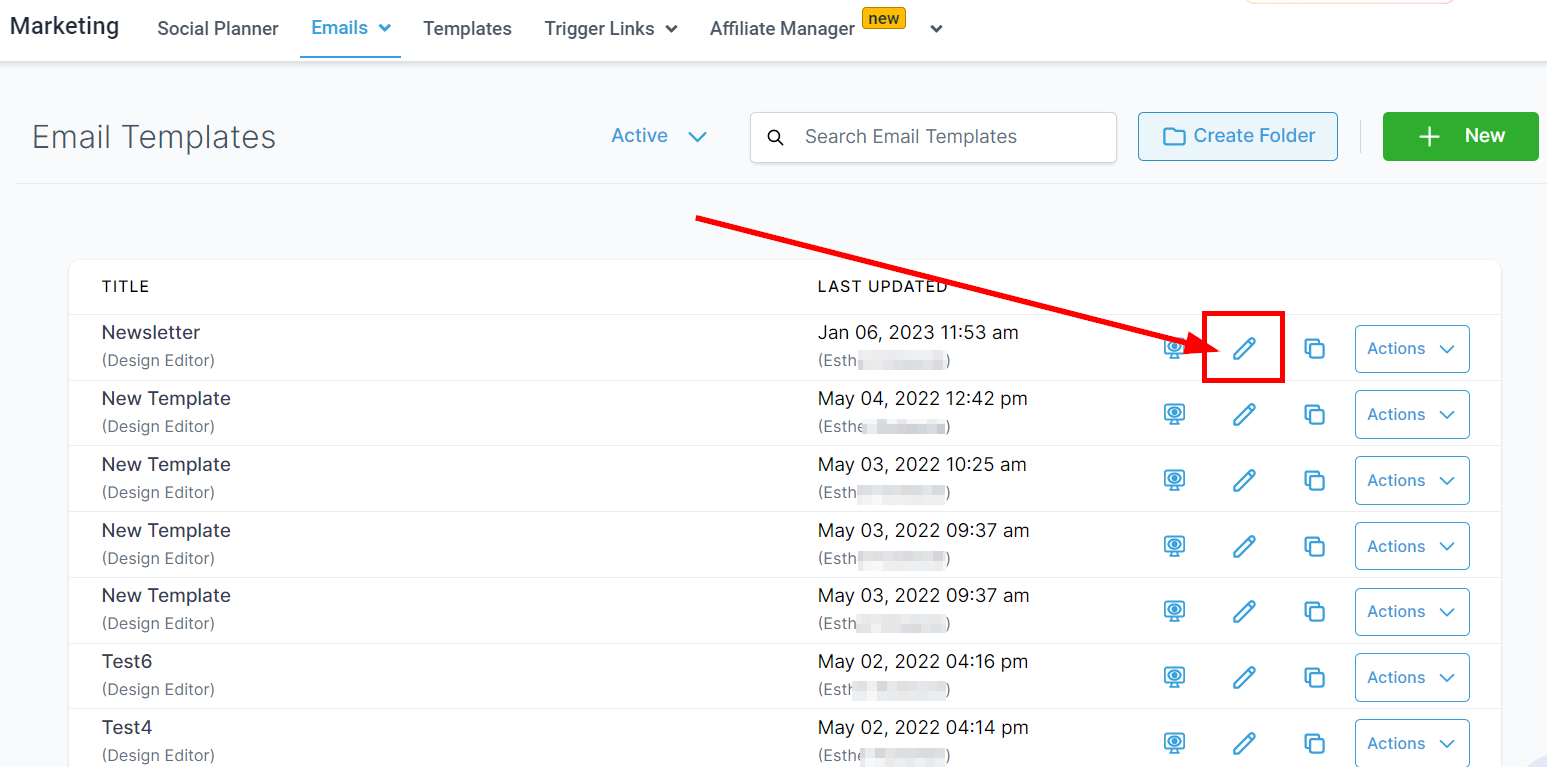Click the edit pencil for Test6
Screen dimensions: 1547x767
point(1243,677)
